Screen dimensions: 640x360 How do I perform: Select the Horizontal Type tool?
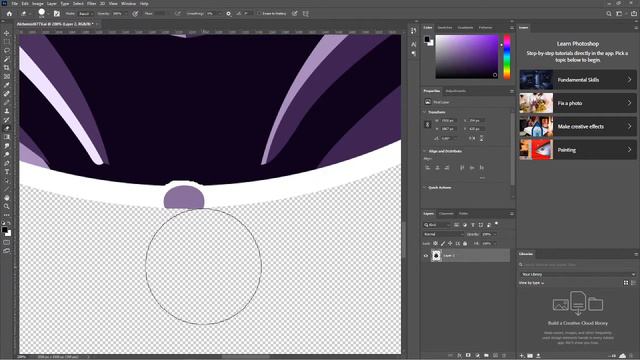click(7, 172)
